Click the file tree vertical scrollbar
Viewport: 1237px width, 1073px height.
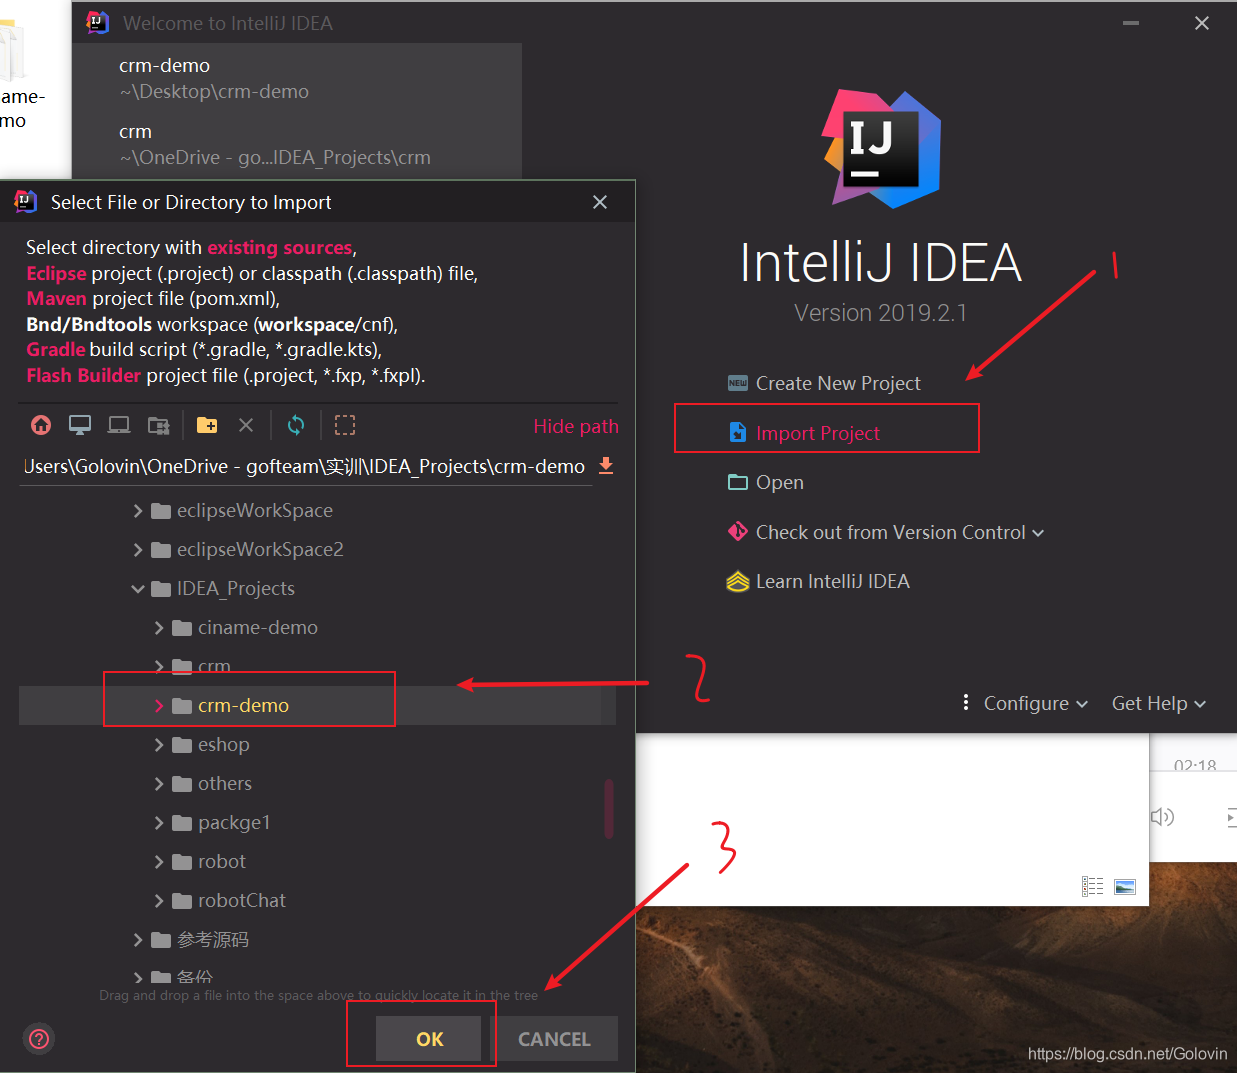click(609, 808)
